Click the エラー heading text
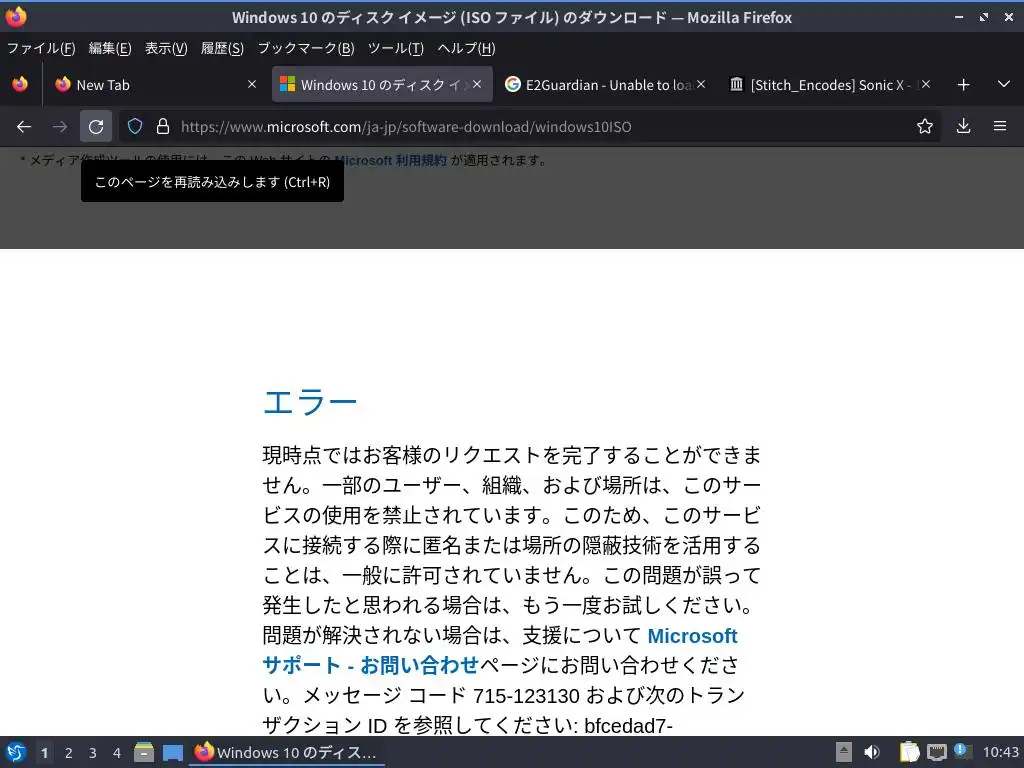 [310, 401]
